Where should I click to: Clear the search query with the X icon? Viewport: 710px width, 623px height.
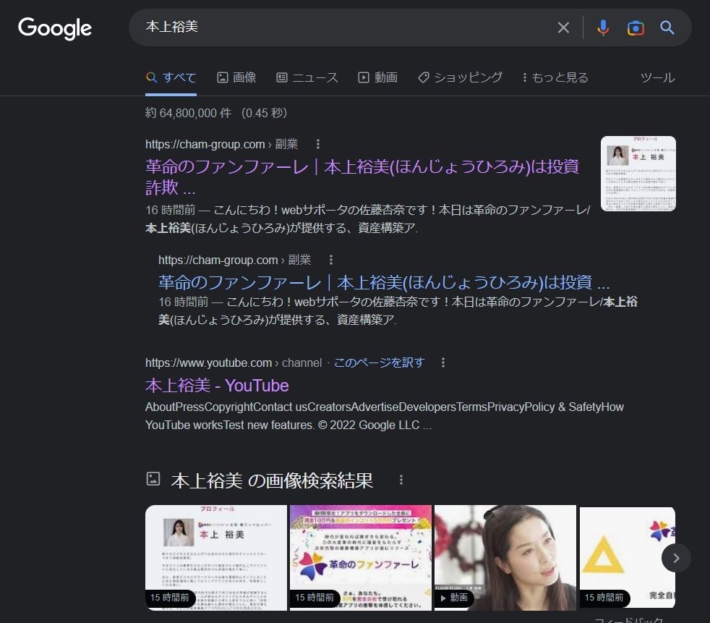563,28
